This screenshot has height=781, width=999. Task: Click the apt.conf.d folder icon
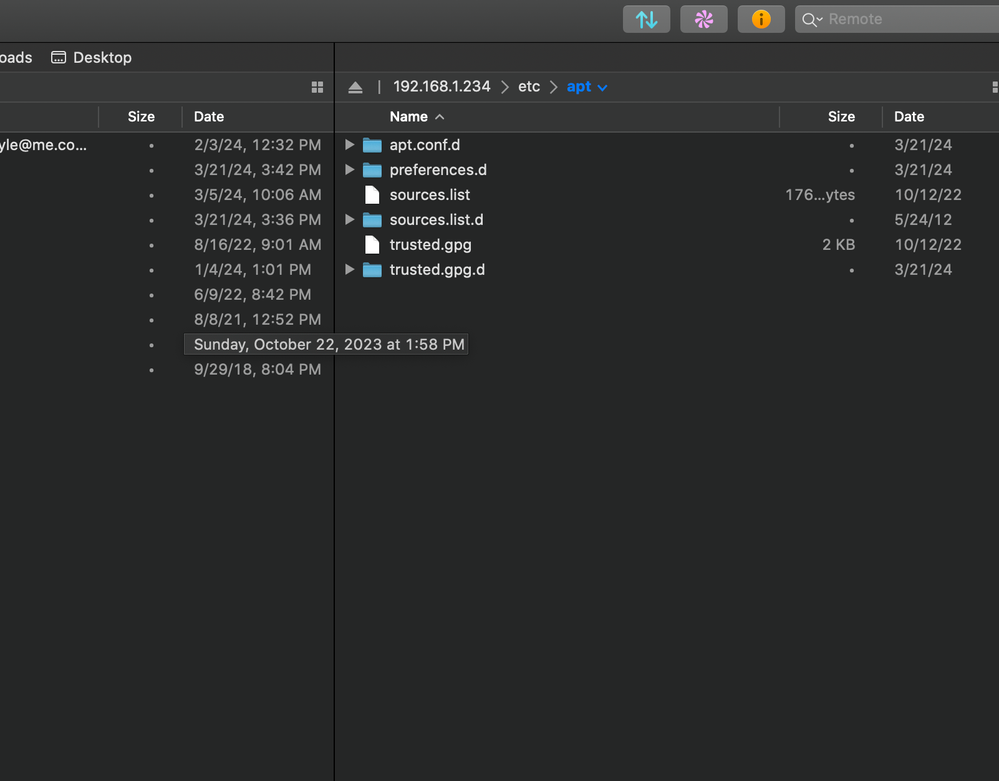[x=372, y=145]
